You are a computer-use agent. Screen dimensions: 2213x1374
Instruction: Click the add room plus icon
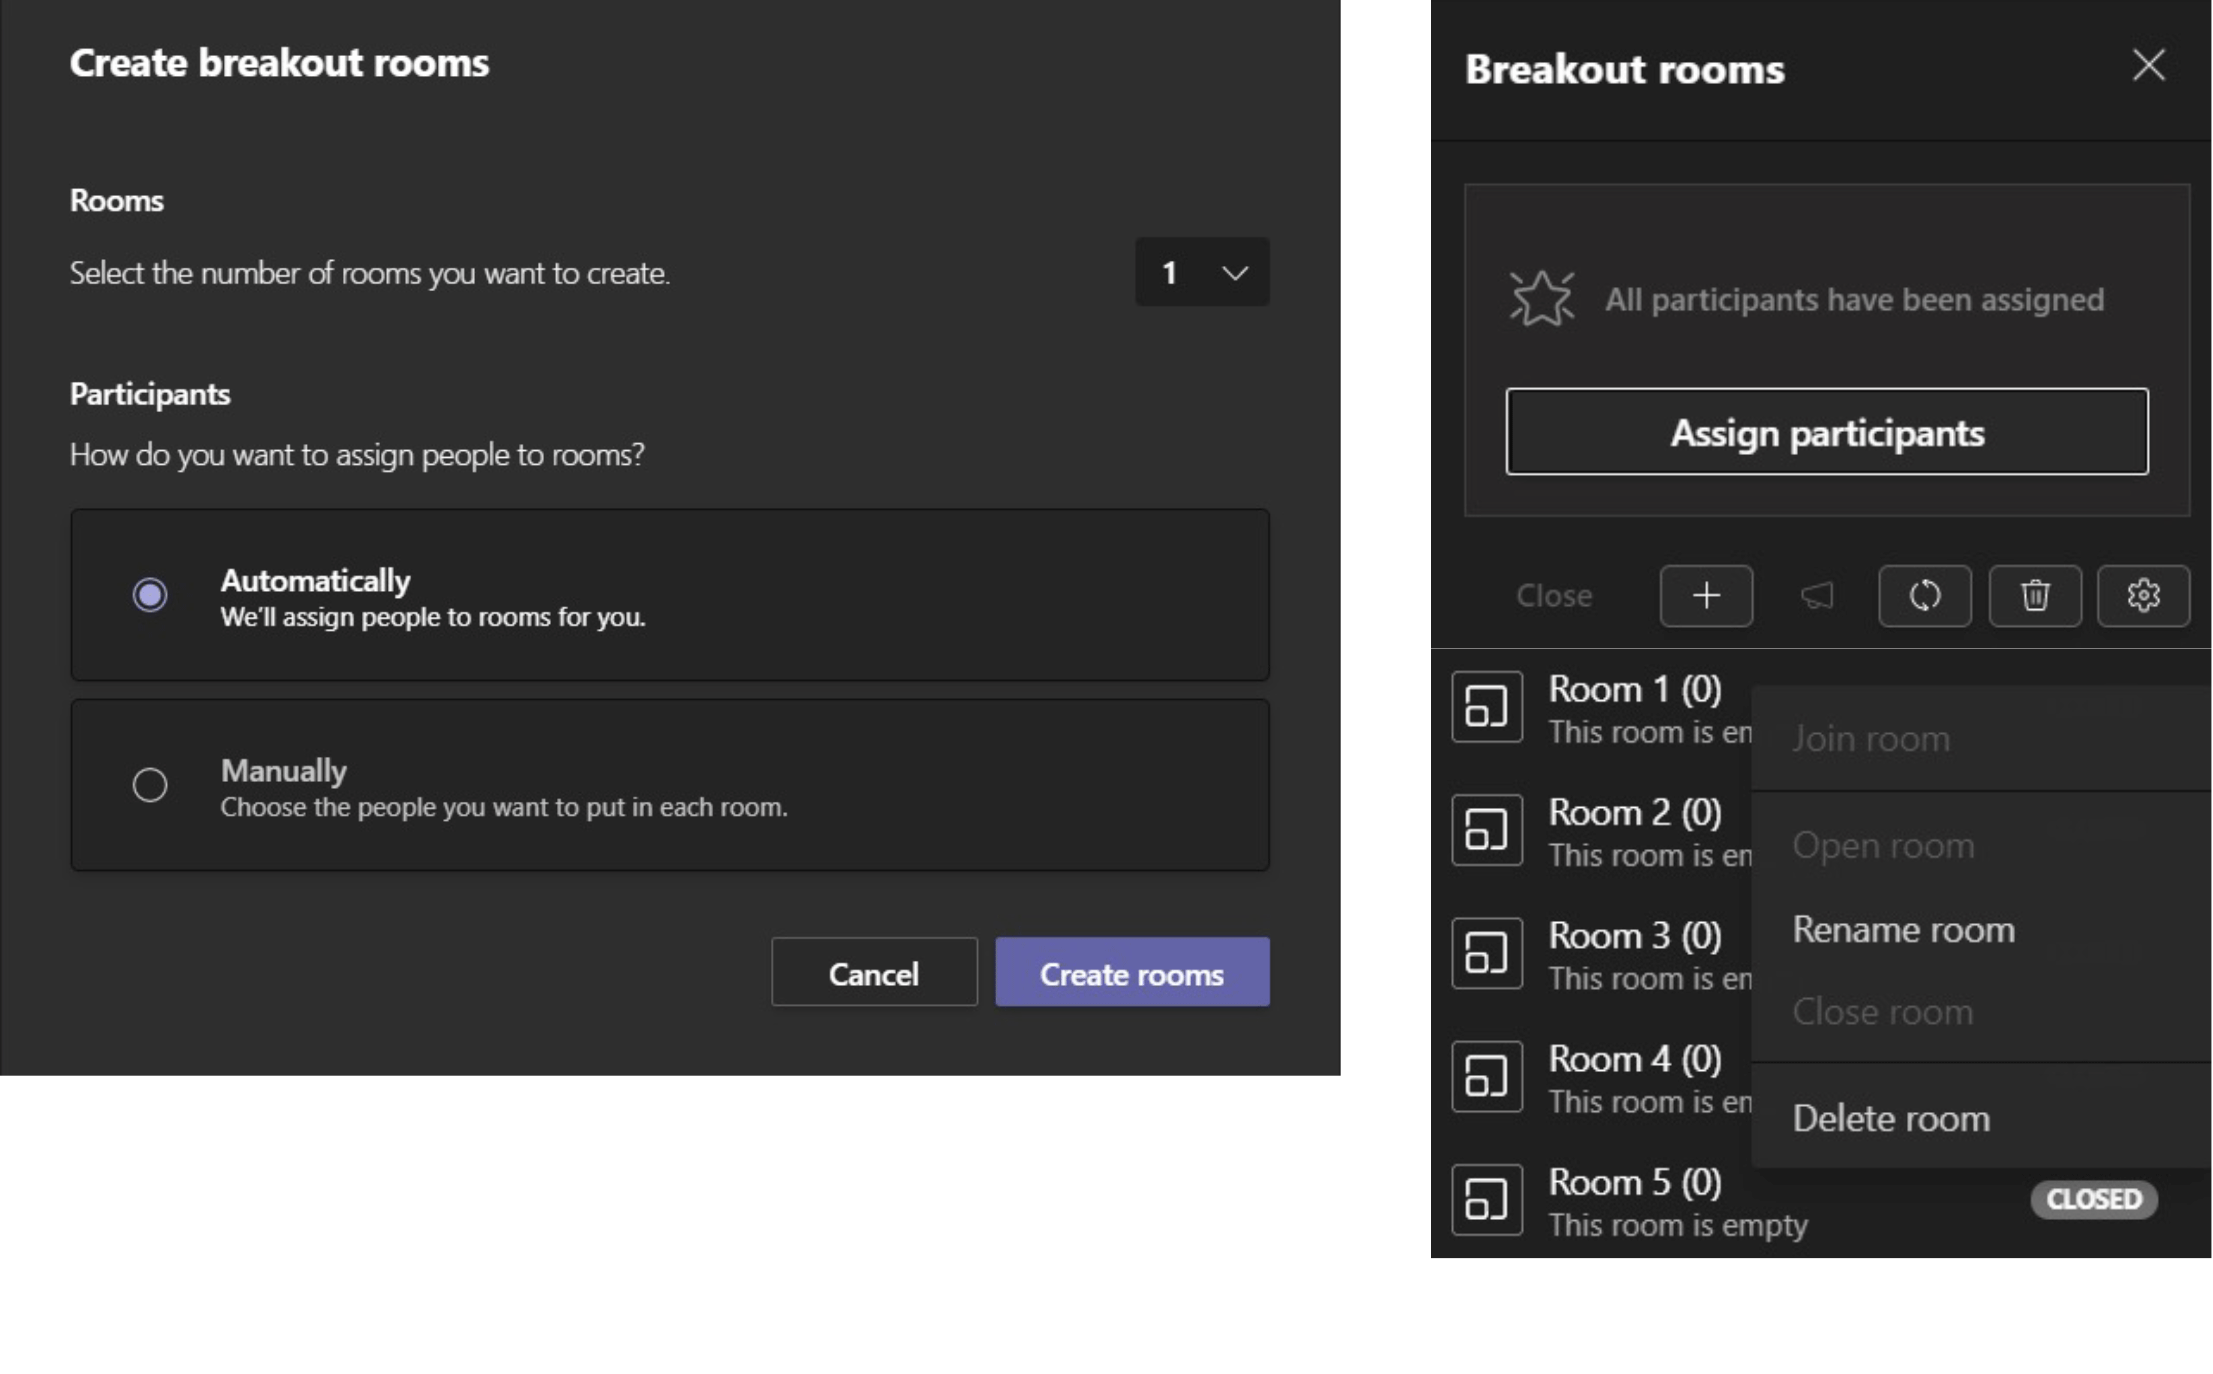point(1705,596)
